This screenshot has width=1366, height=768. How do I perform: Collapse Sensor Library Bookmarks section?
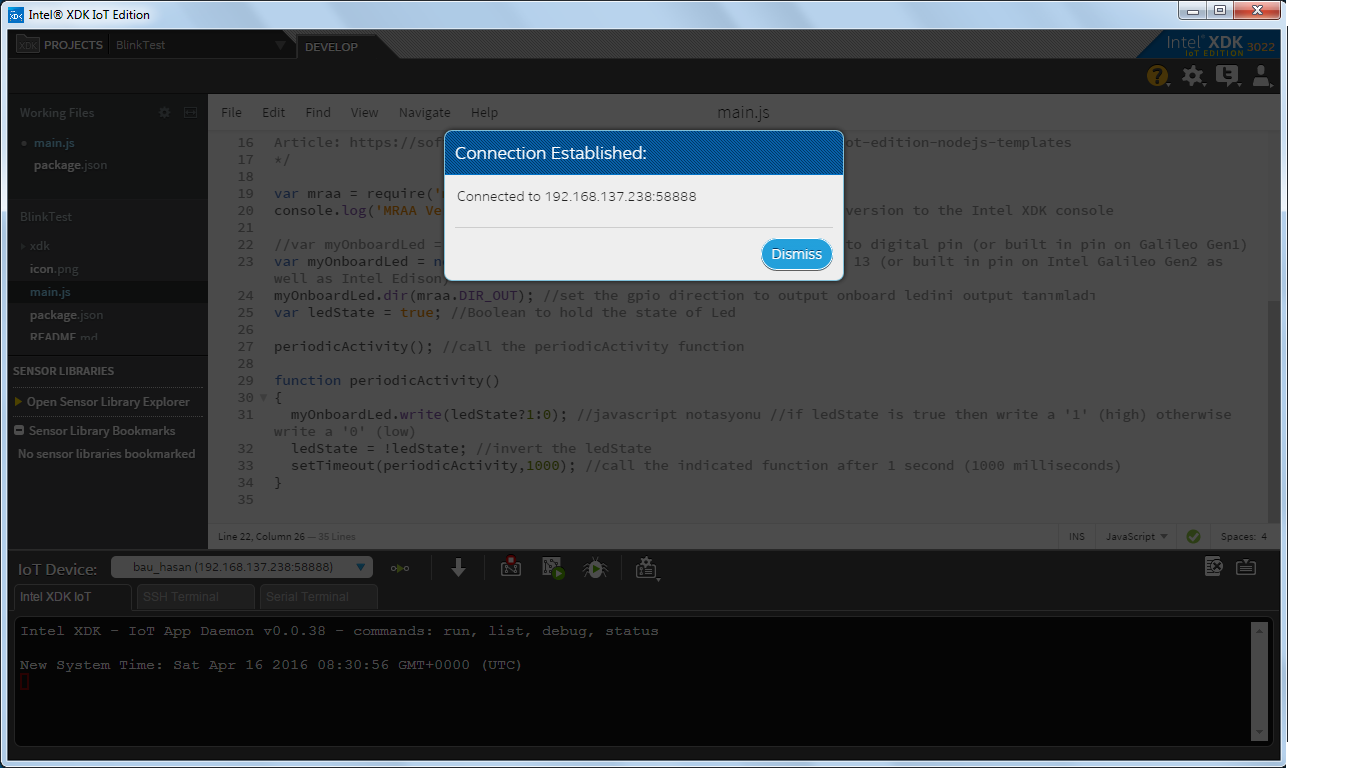19,431
